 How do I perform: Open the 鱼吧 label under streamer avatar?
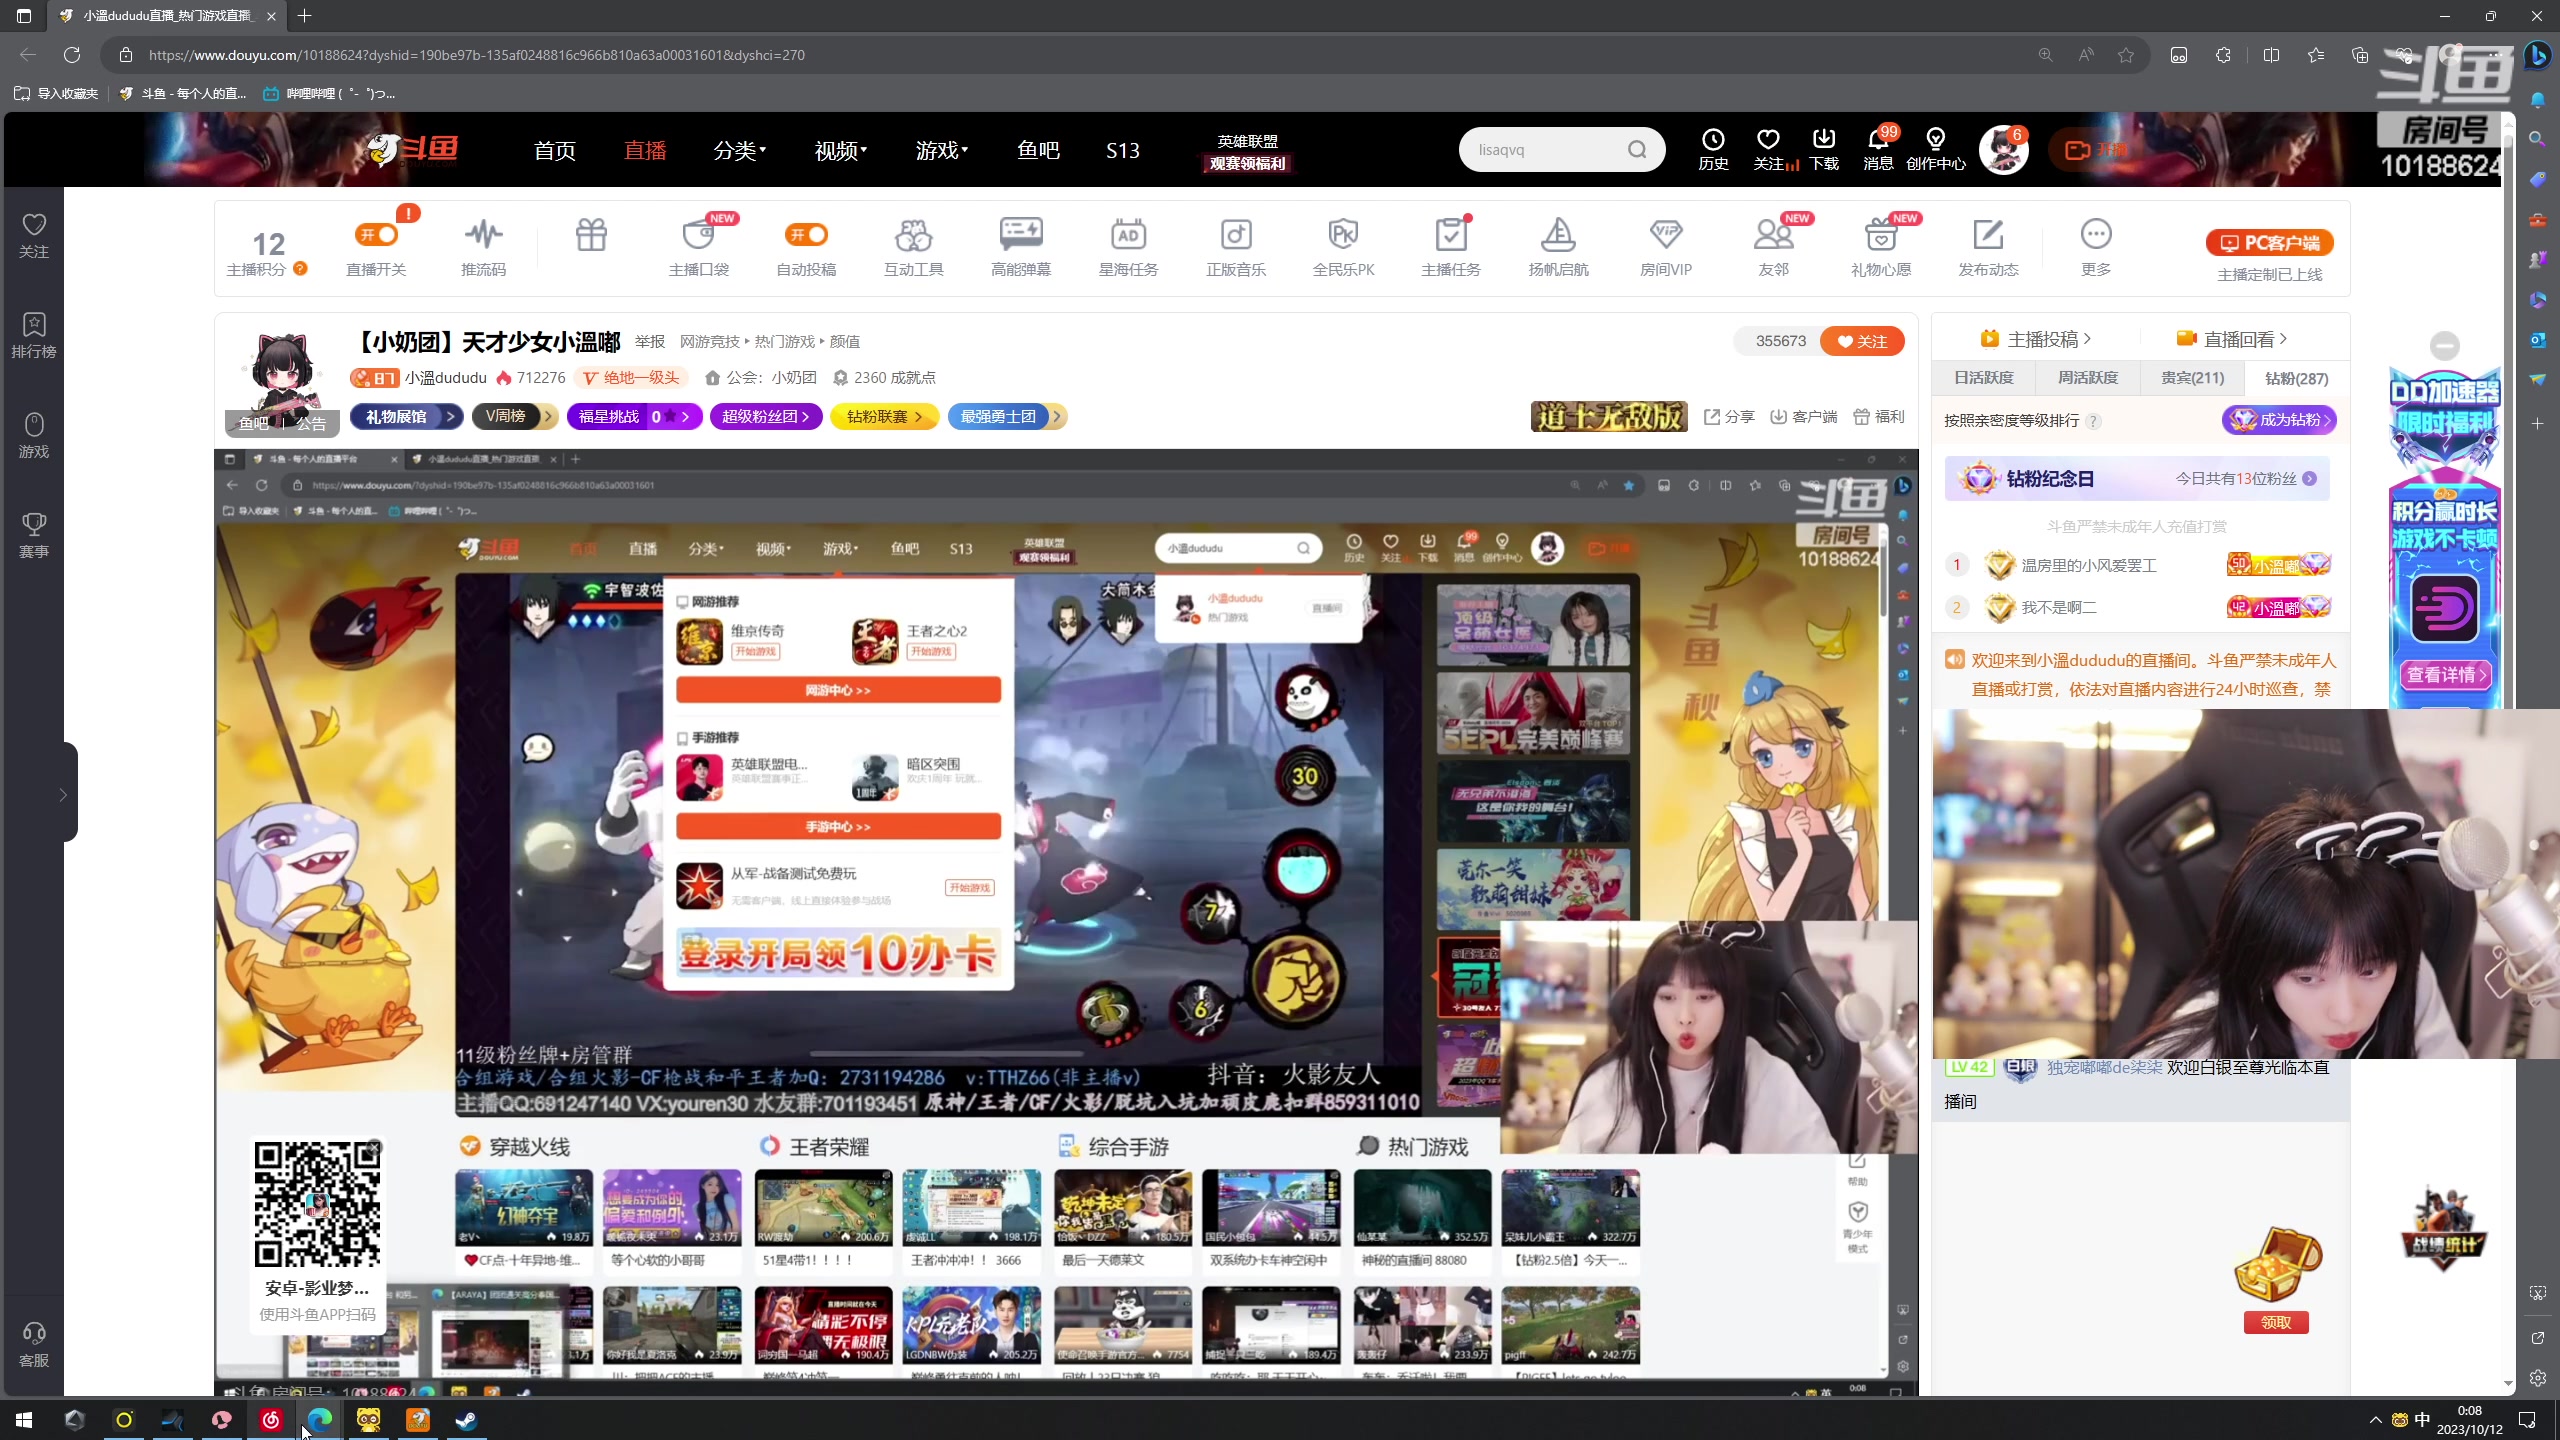coord(254,424)
